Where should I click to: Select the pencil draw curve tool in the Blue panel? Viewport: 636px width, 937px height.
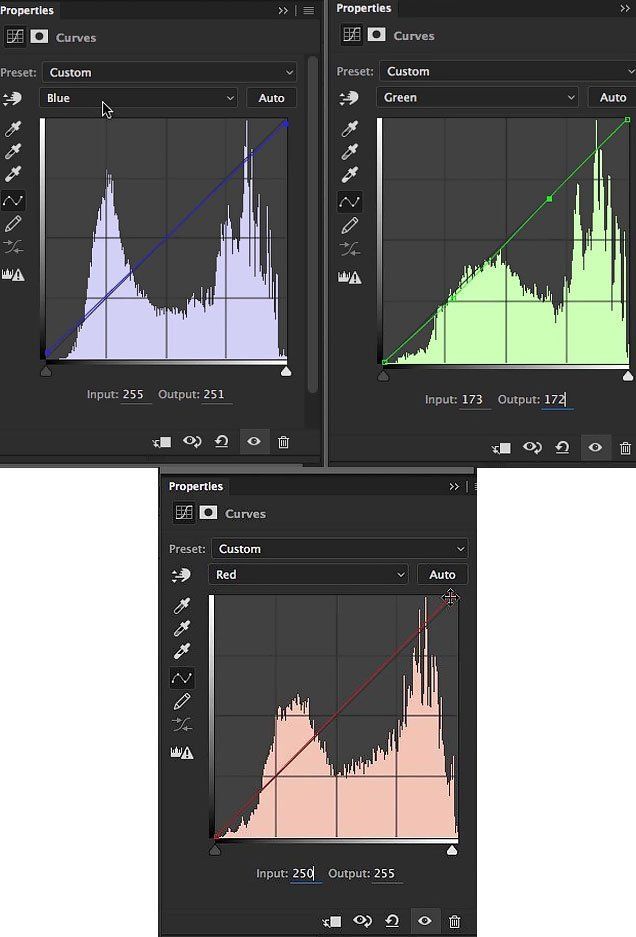point(13,224)
